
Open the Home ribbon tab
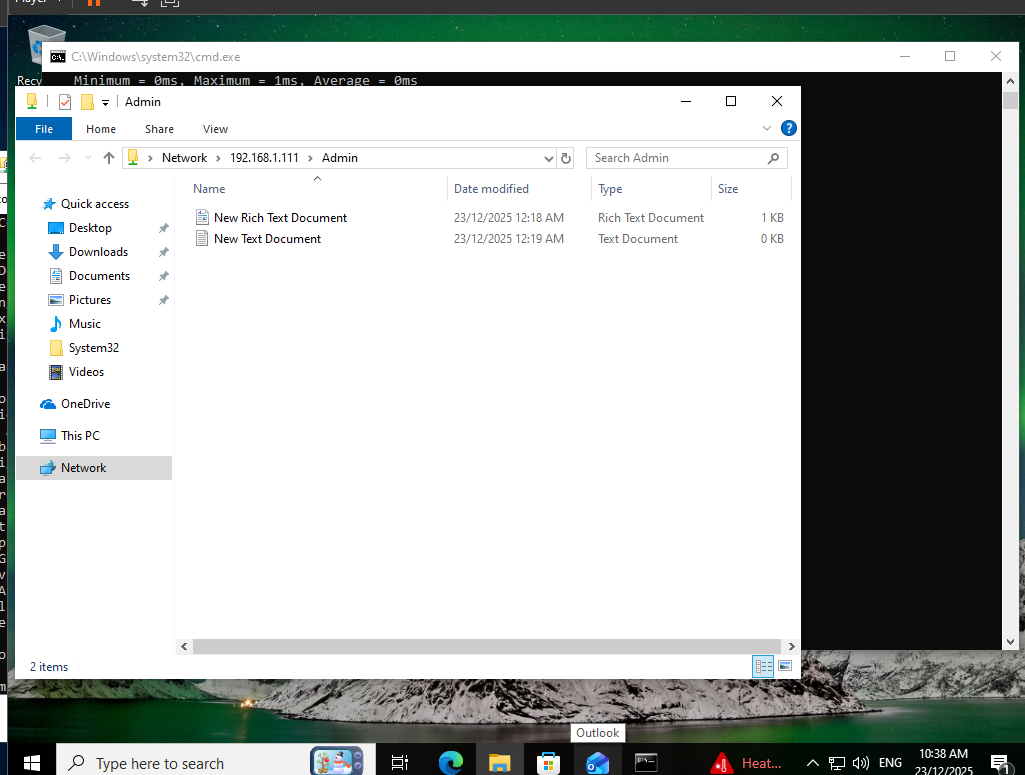coord(101,129)
